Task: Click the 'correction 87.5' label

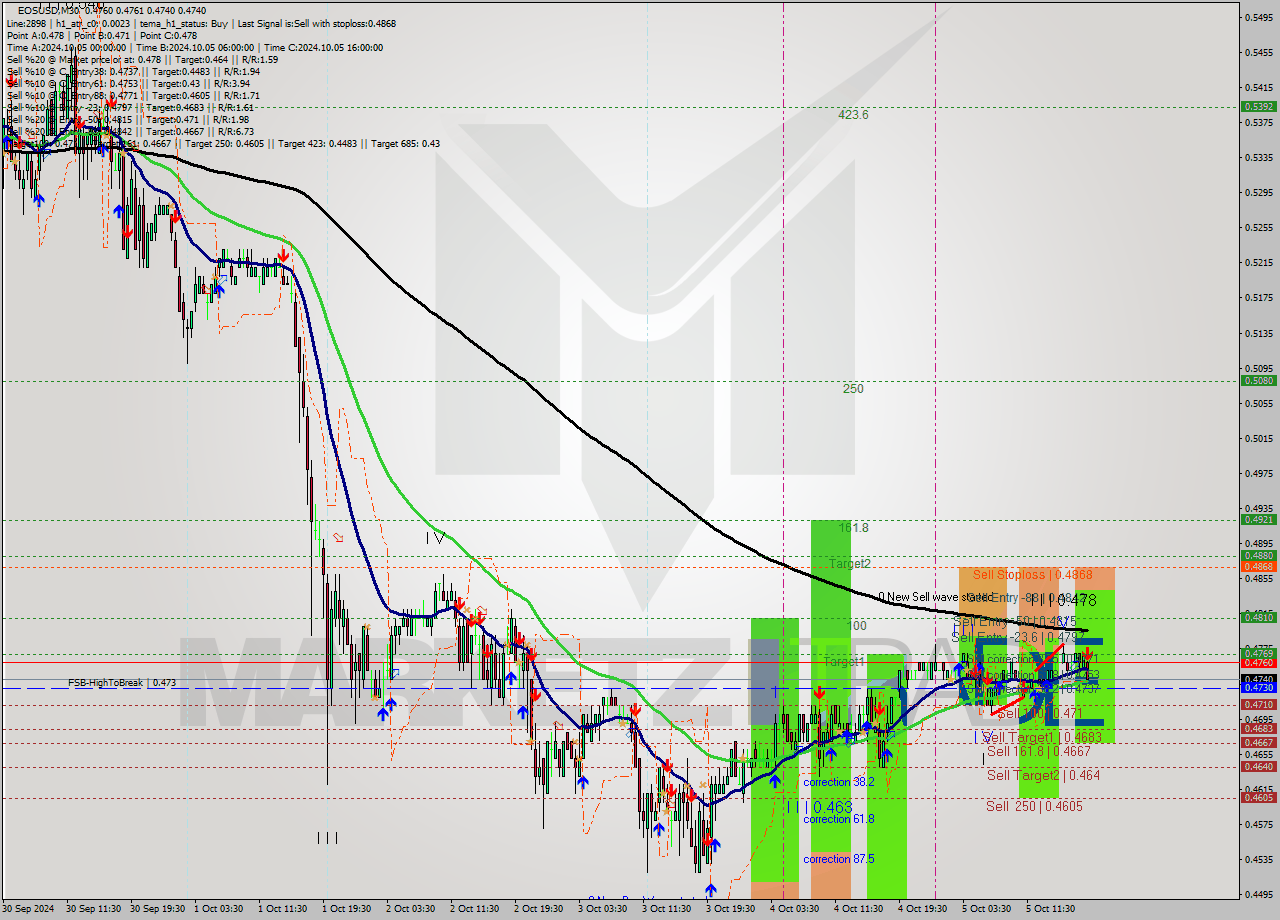Action: (838, 859)
